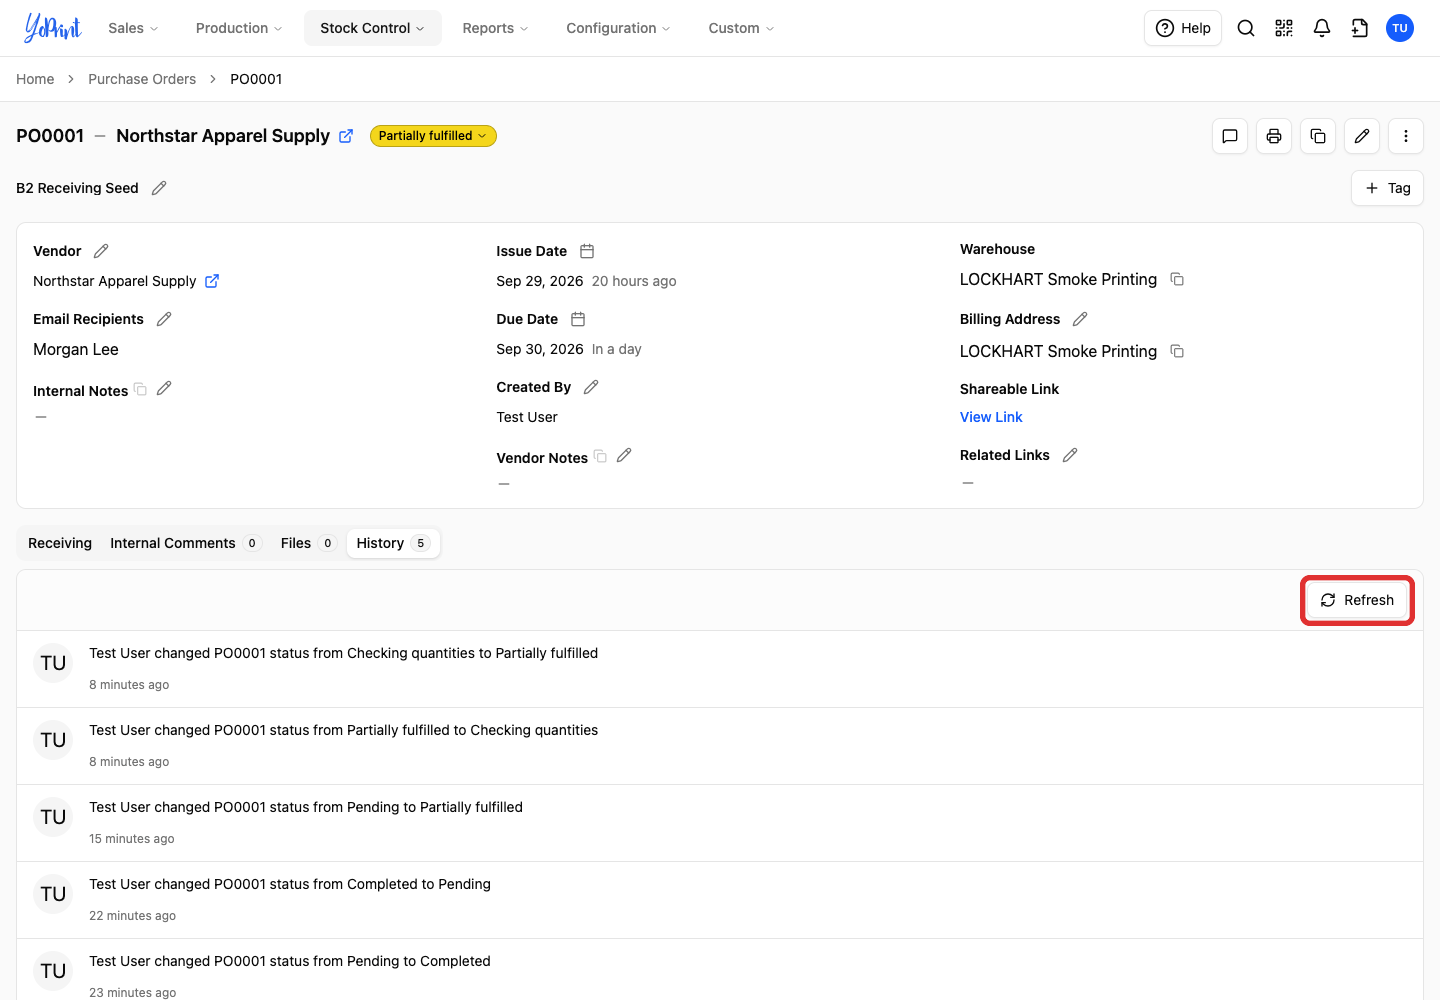Edit the purchase order with pencil button
The width and height of the screenshot is (1440, 1000).
[1362, 136]
